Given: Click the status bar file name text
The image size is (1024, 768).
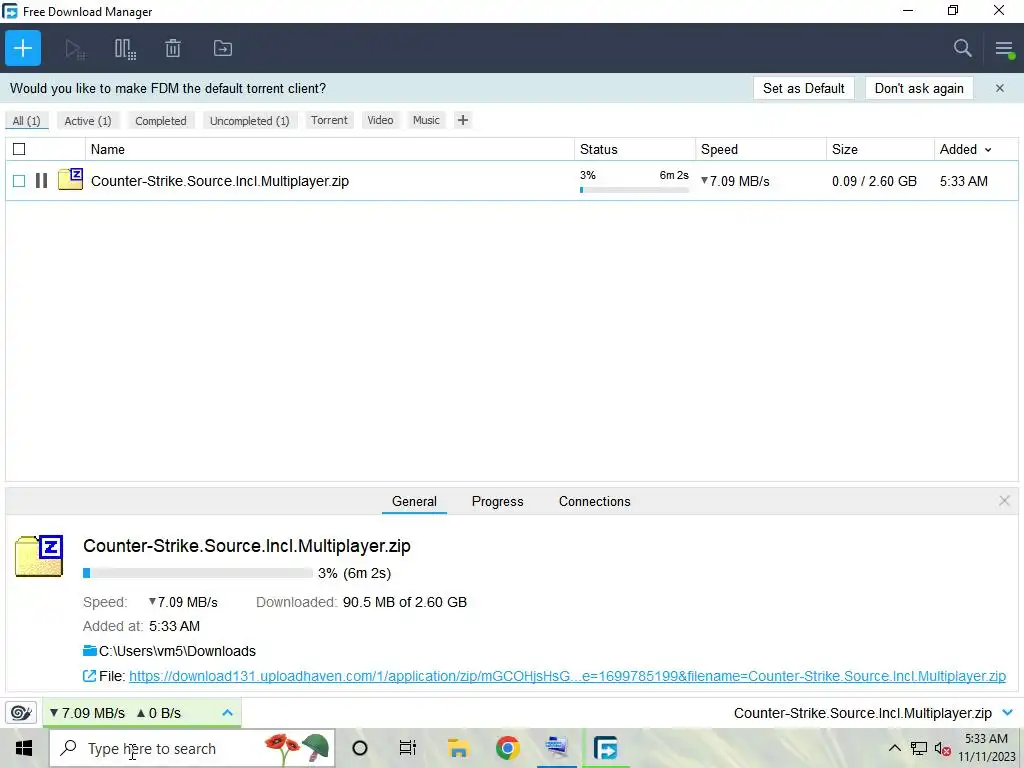Looking at the screenshot, I should 862,712.
